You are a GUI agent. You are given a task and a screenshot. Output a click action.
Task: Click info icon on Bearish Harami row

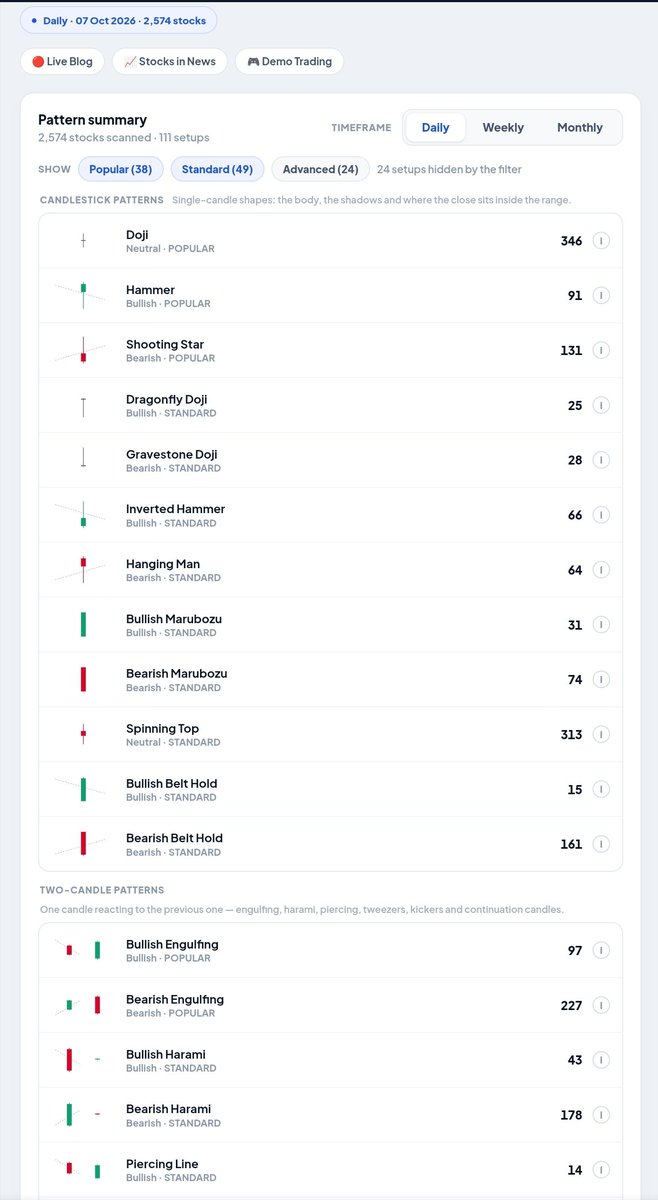coord(601,1115)
